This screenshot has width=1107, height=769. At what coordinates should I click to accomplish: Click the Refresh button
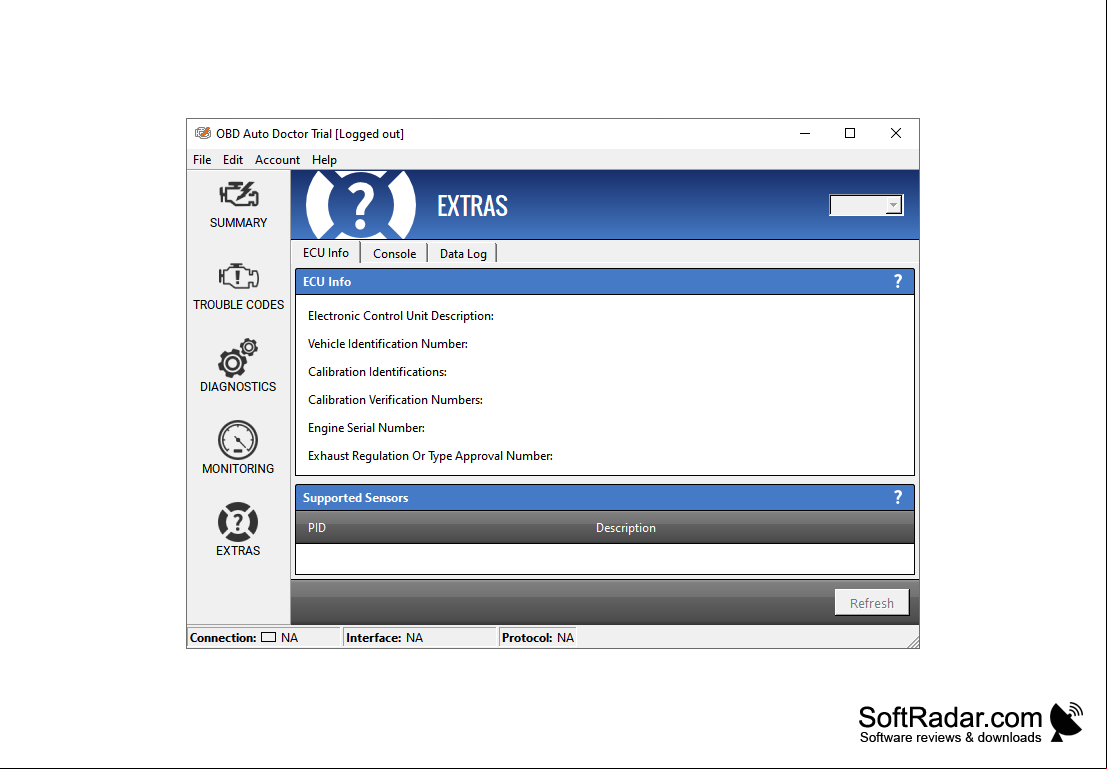[x=872, y=603]
